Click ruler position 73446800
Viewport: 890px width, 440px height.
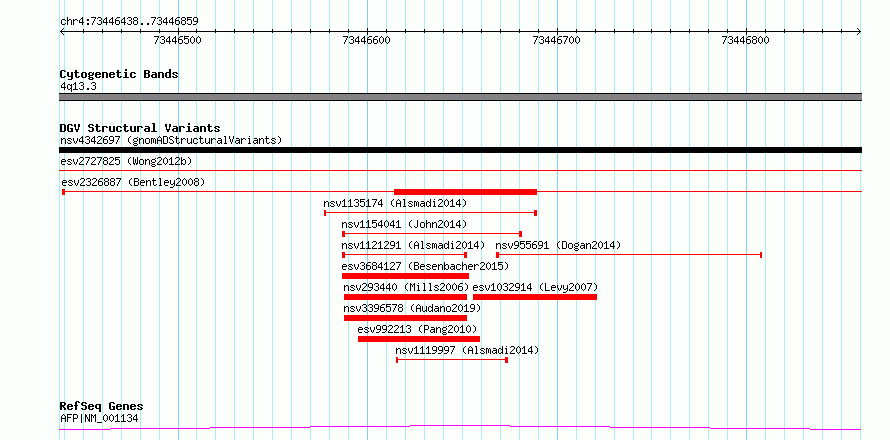click(746, 40)
